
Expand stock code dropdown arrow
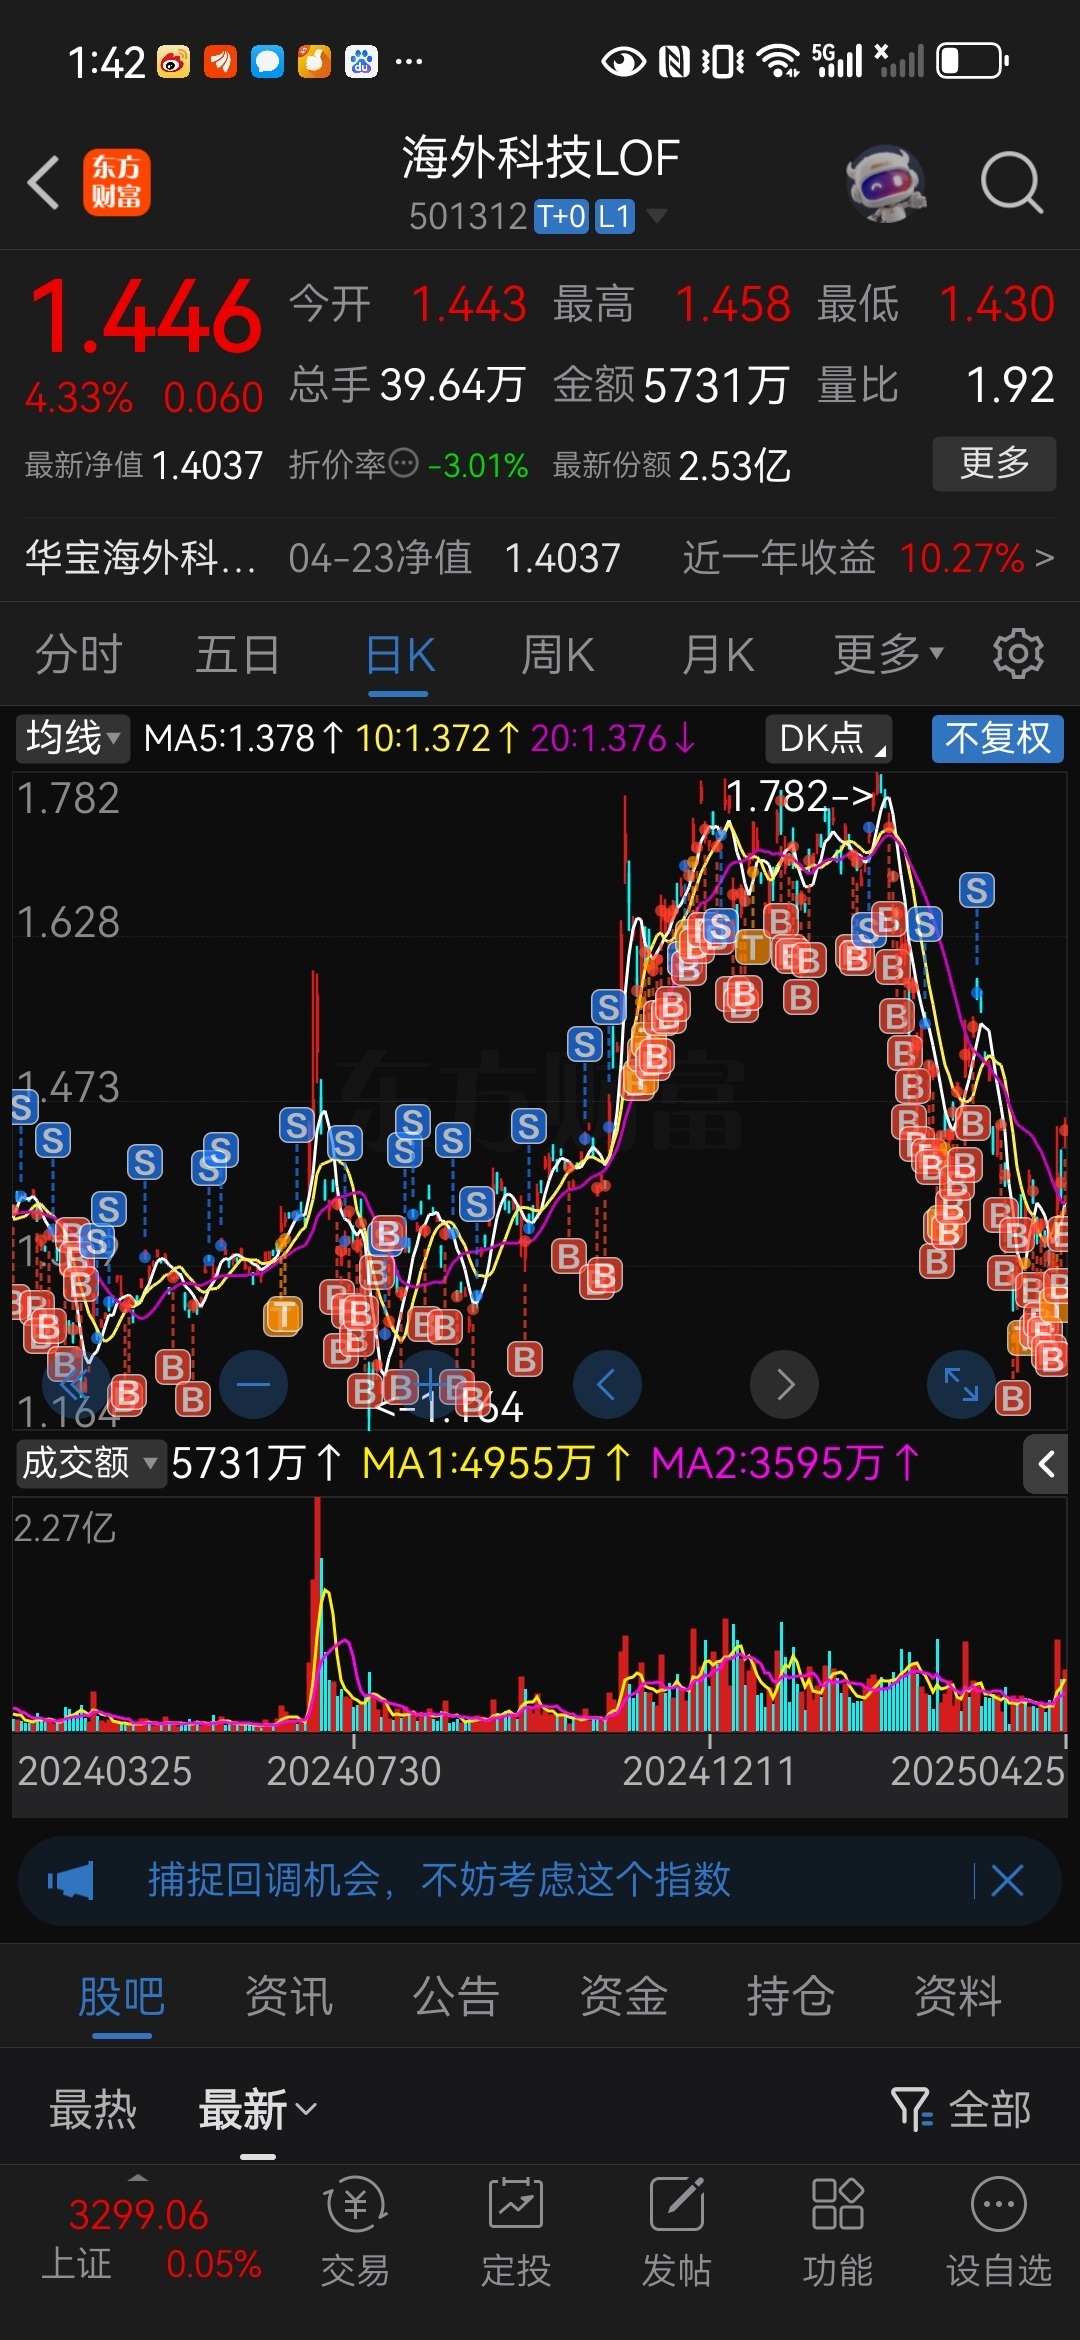coord(657,215)
